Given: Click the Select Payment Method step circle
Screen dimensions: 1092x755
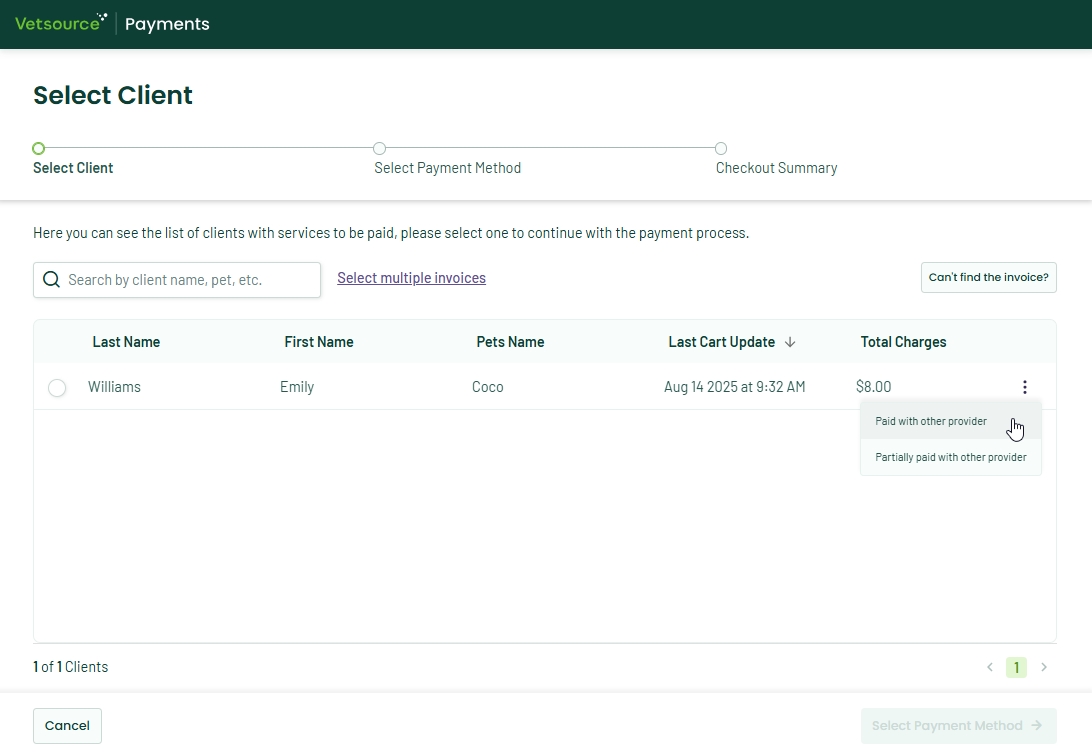Looking at the screenshot, I should click(380, 149).
